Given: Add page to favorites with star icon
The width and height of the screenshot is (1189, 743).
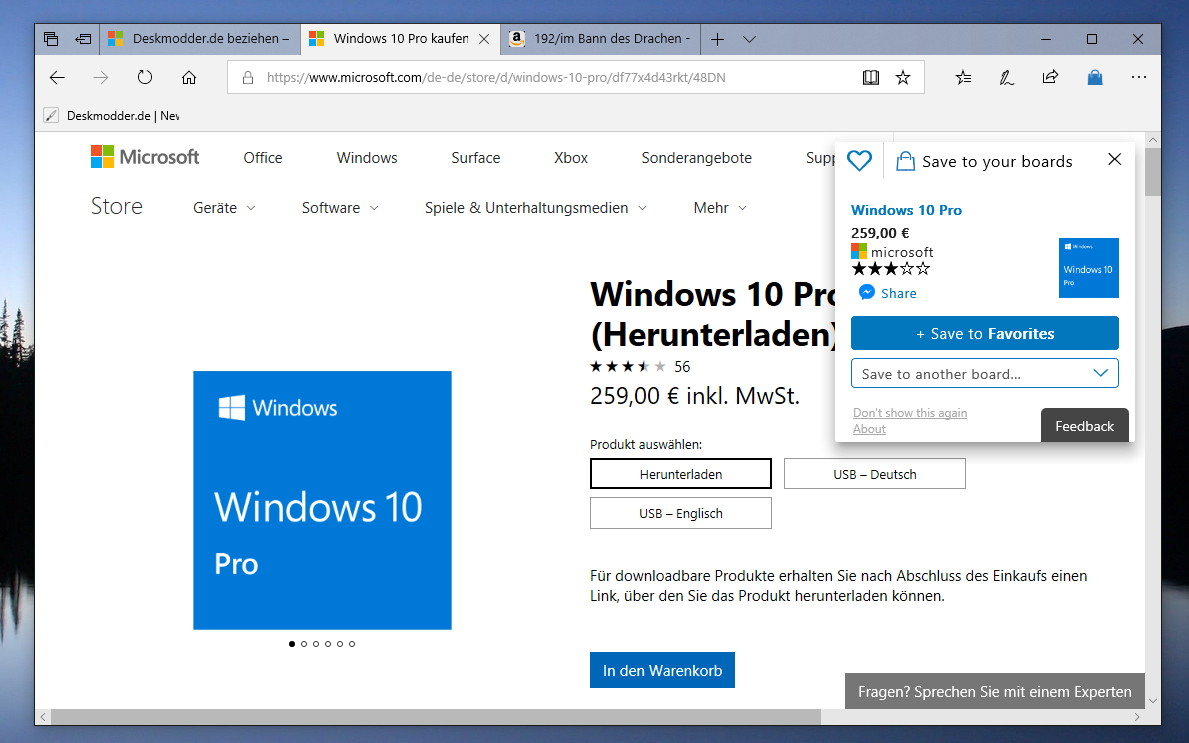Looking at the screenshot, I should tap(903, 77).
